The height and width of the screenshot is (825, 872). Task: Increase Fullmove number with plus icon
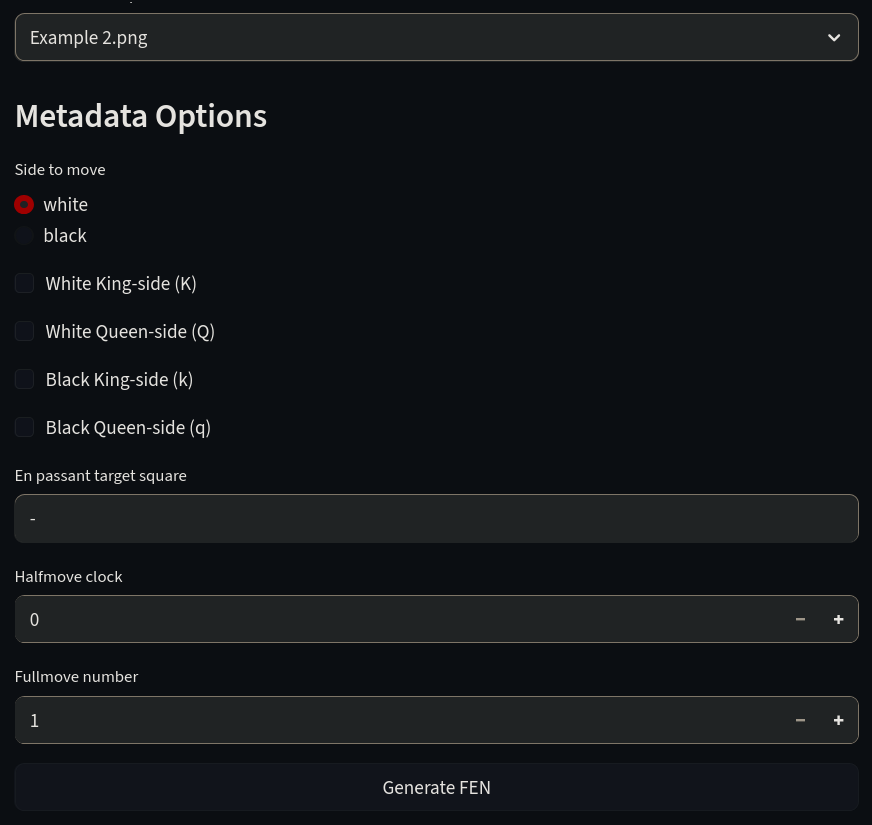click(839, 720)
